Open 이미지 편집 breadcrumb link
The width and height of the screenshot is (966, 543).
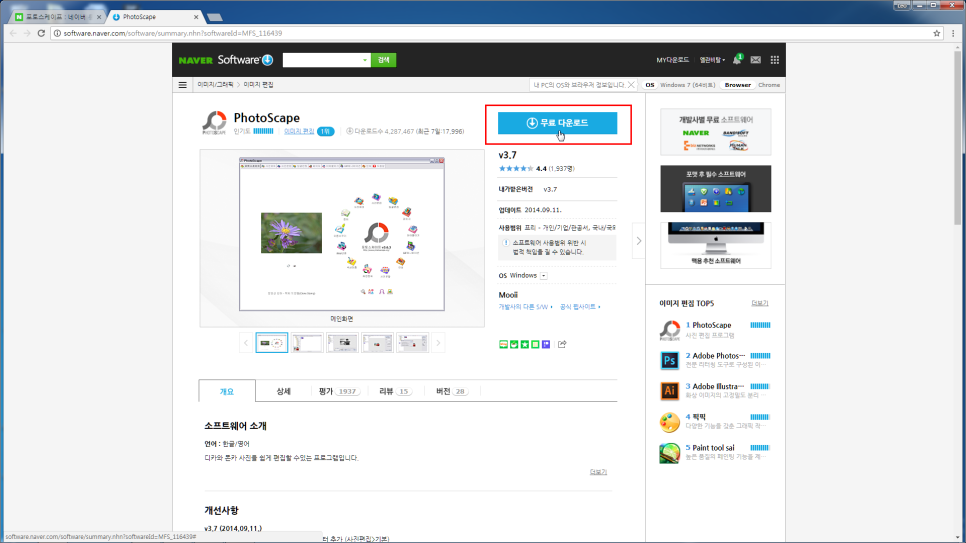pyautogui.click(x=258, y=85)
